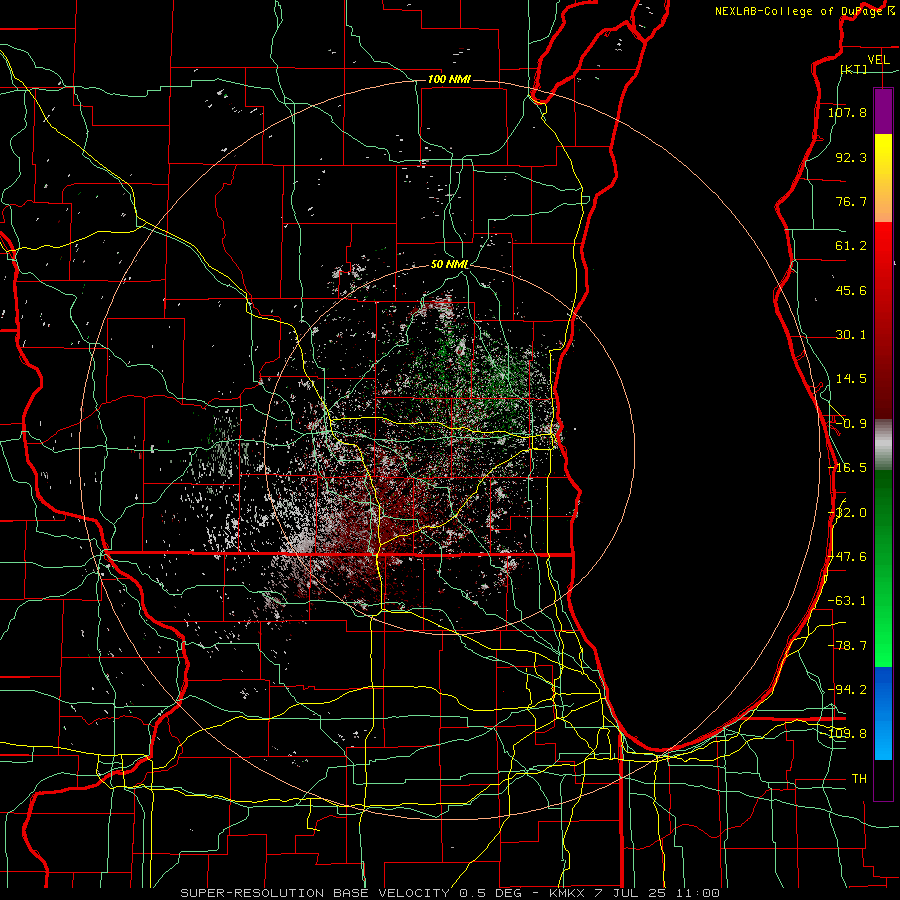
Task: Click the -47.6 legend value
Action: 847,557
